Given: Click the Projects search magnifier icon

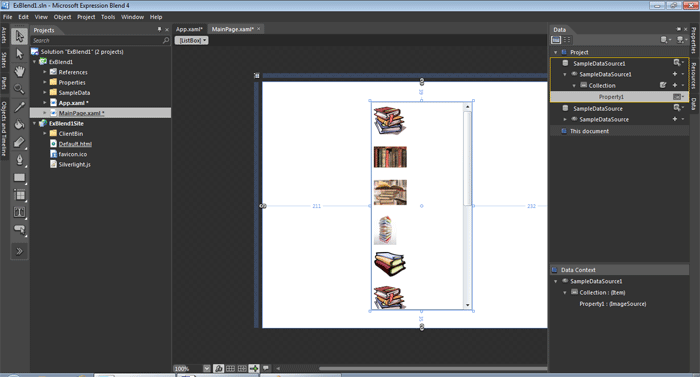Looking at the screenshot, I should (x=166, y=41).
